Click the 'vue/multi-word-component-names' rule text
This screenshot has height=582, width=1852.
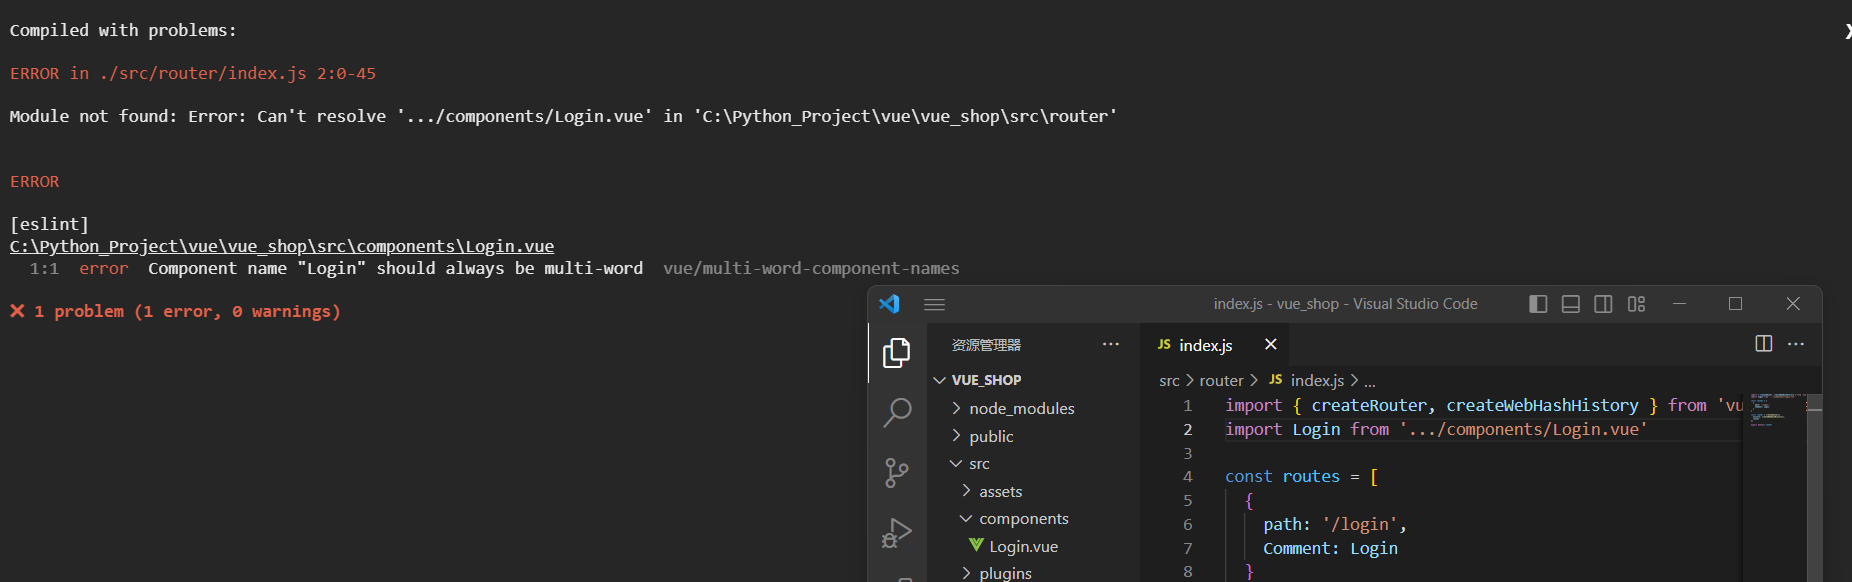pyautogui.click(x=811, y=268)
